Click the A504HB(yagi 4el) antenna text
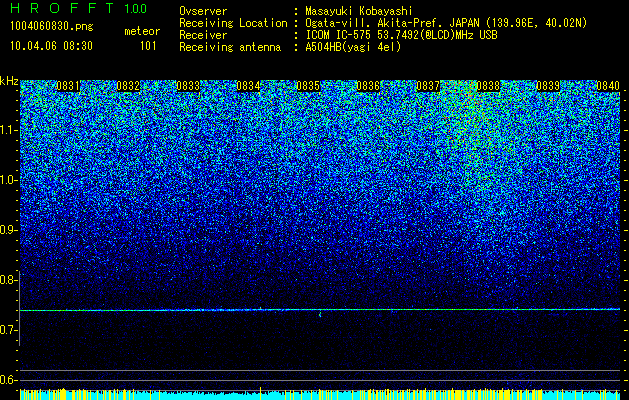This screenshot has width=629, height=400. click(x=353, y=47)
